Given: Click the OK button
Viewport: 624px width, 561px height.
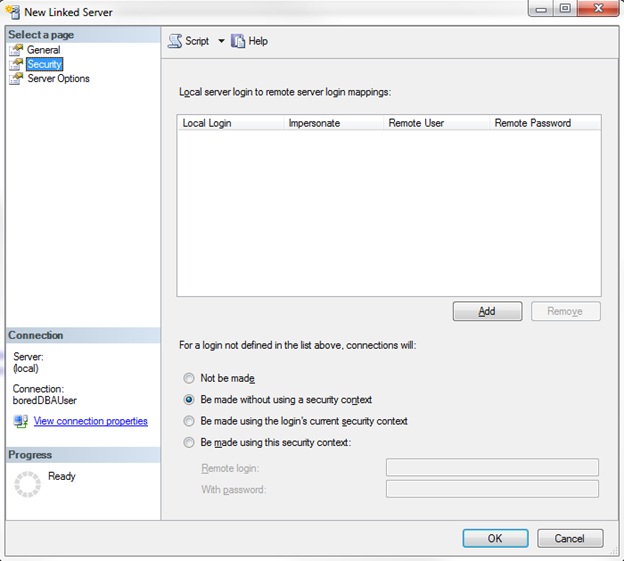Looking at the screenshot, I should 494,538.
